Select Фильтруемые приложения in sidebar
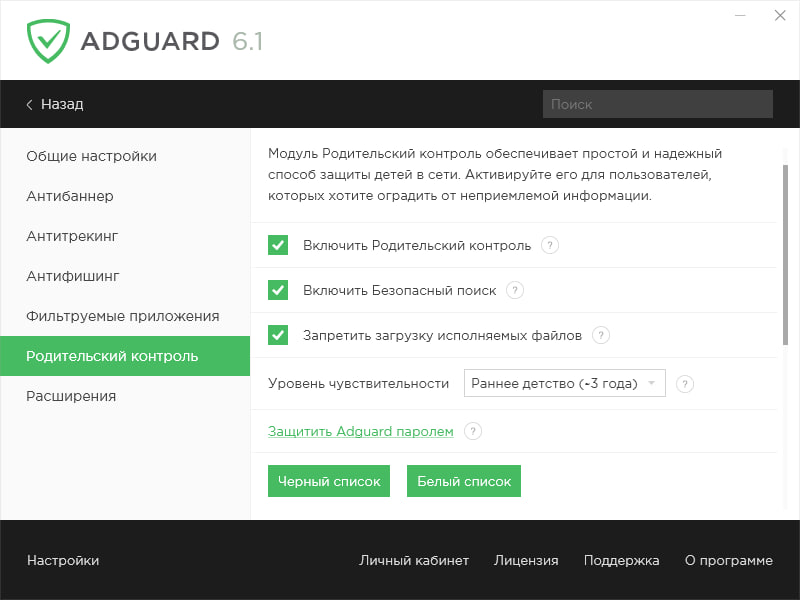The height and width of the screenshot is (600, 800). point(123,316)
